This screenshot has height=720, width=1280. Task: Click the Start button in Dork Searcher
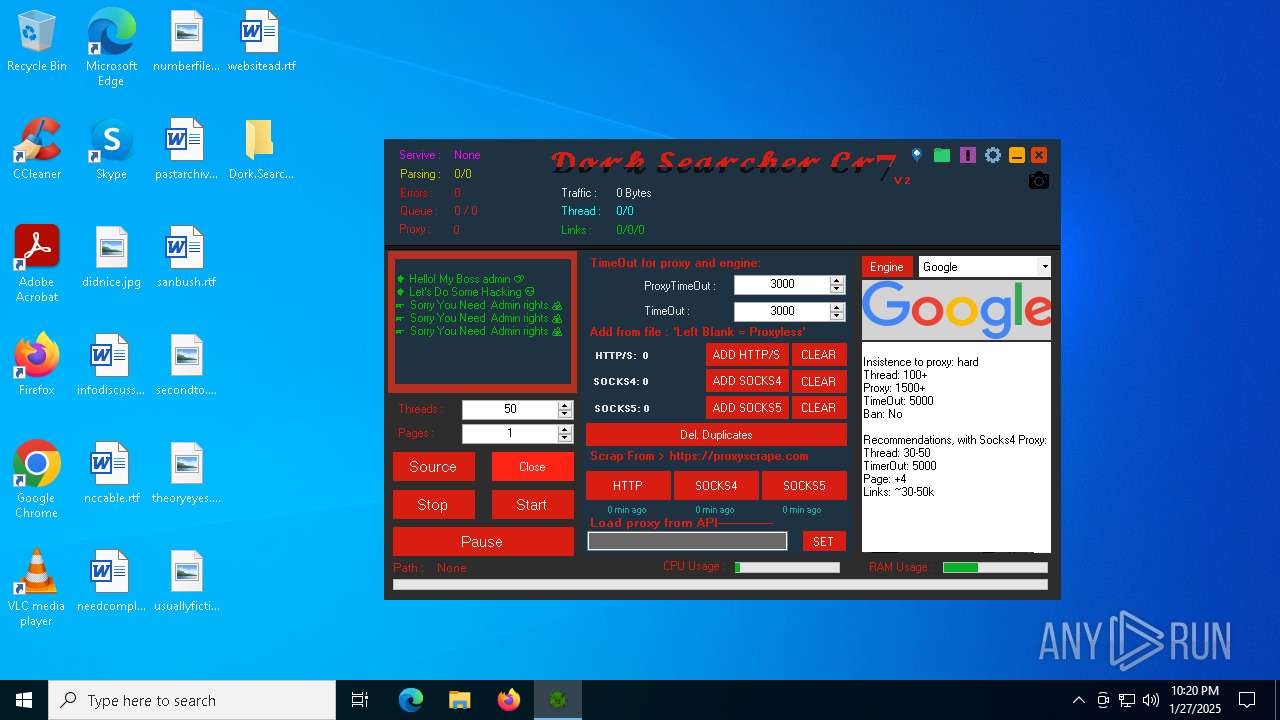coord(532,505)
